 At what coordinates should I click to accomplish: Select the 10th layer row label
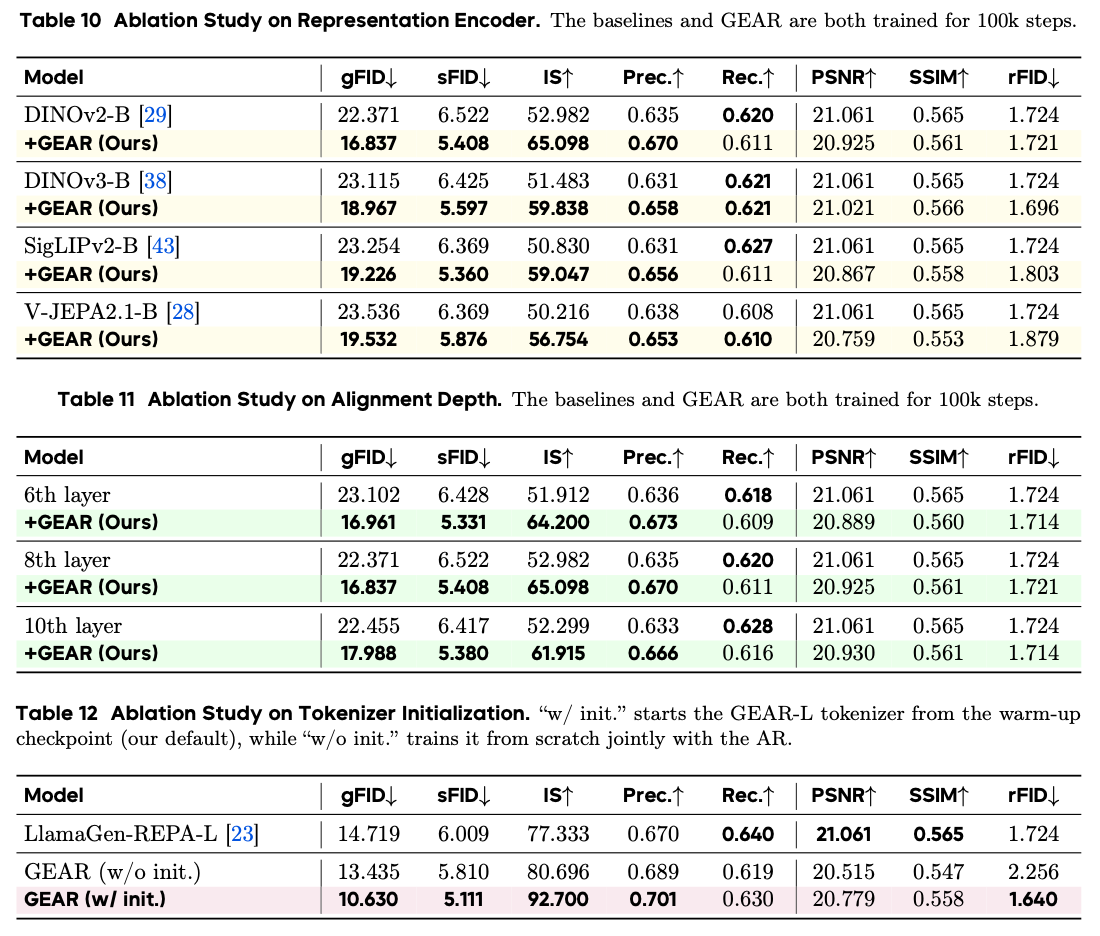pos(73,626)
